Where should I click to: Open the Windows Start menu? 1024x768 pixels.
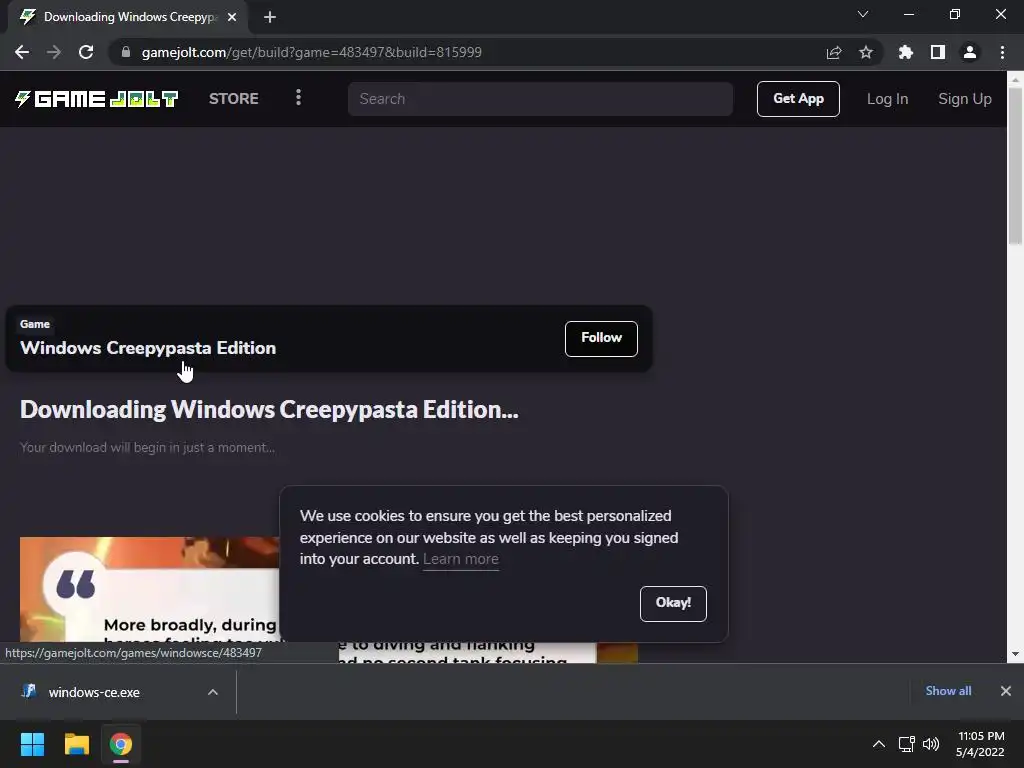tap(32, 744)
